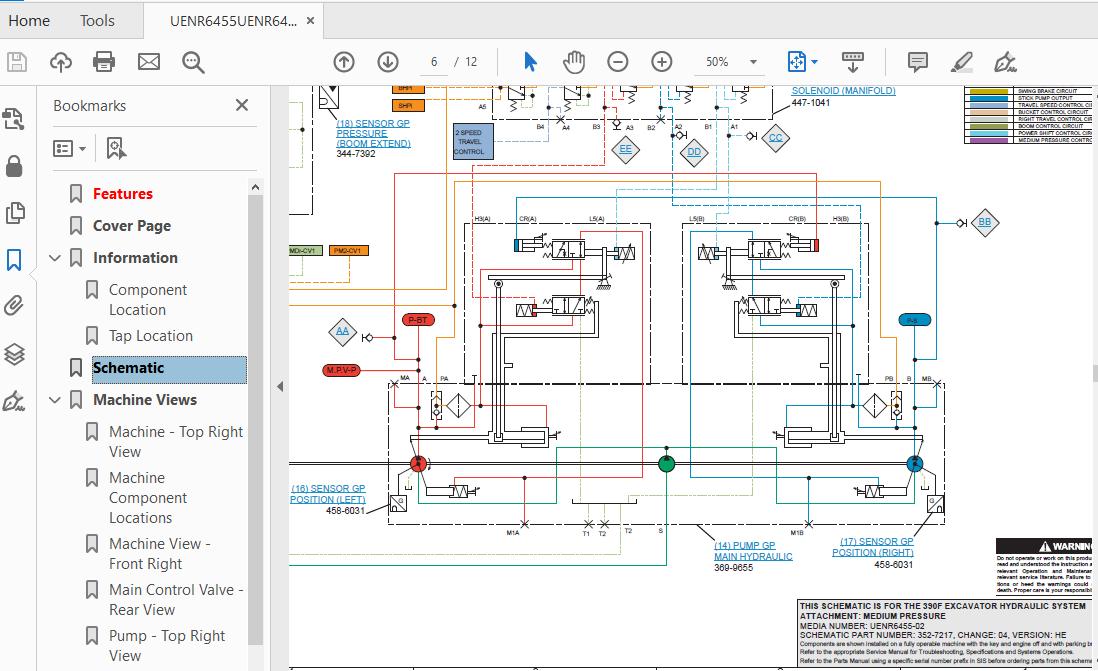Go to previous page arrow
Viewport: 1098px width, 671px height.
344,62
